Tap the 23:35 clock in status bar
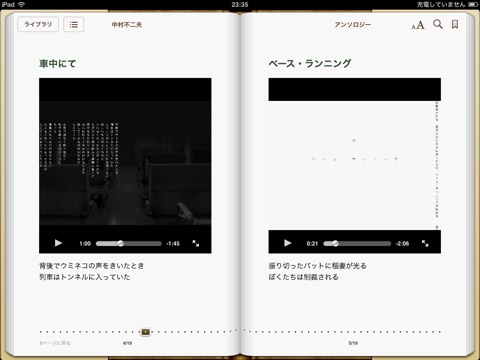The width and height of the screenshot is (480, 360). pos(240,4)
